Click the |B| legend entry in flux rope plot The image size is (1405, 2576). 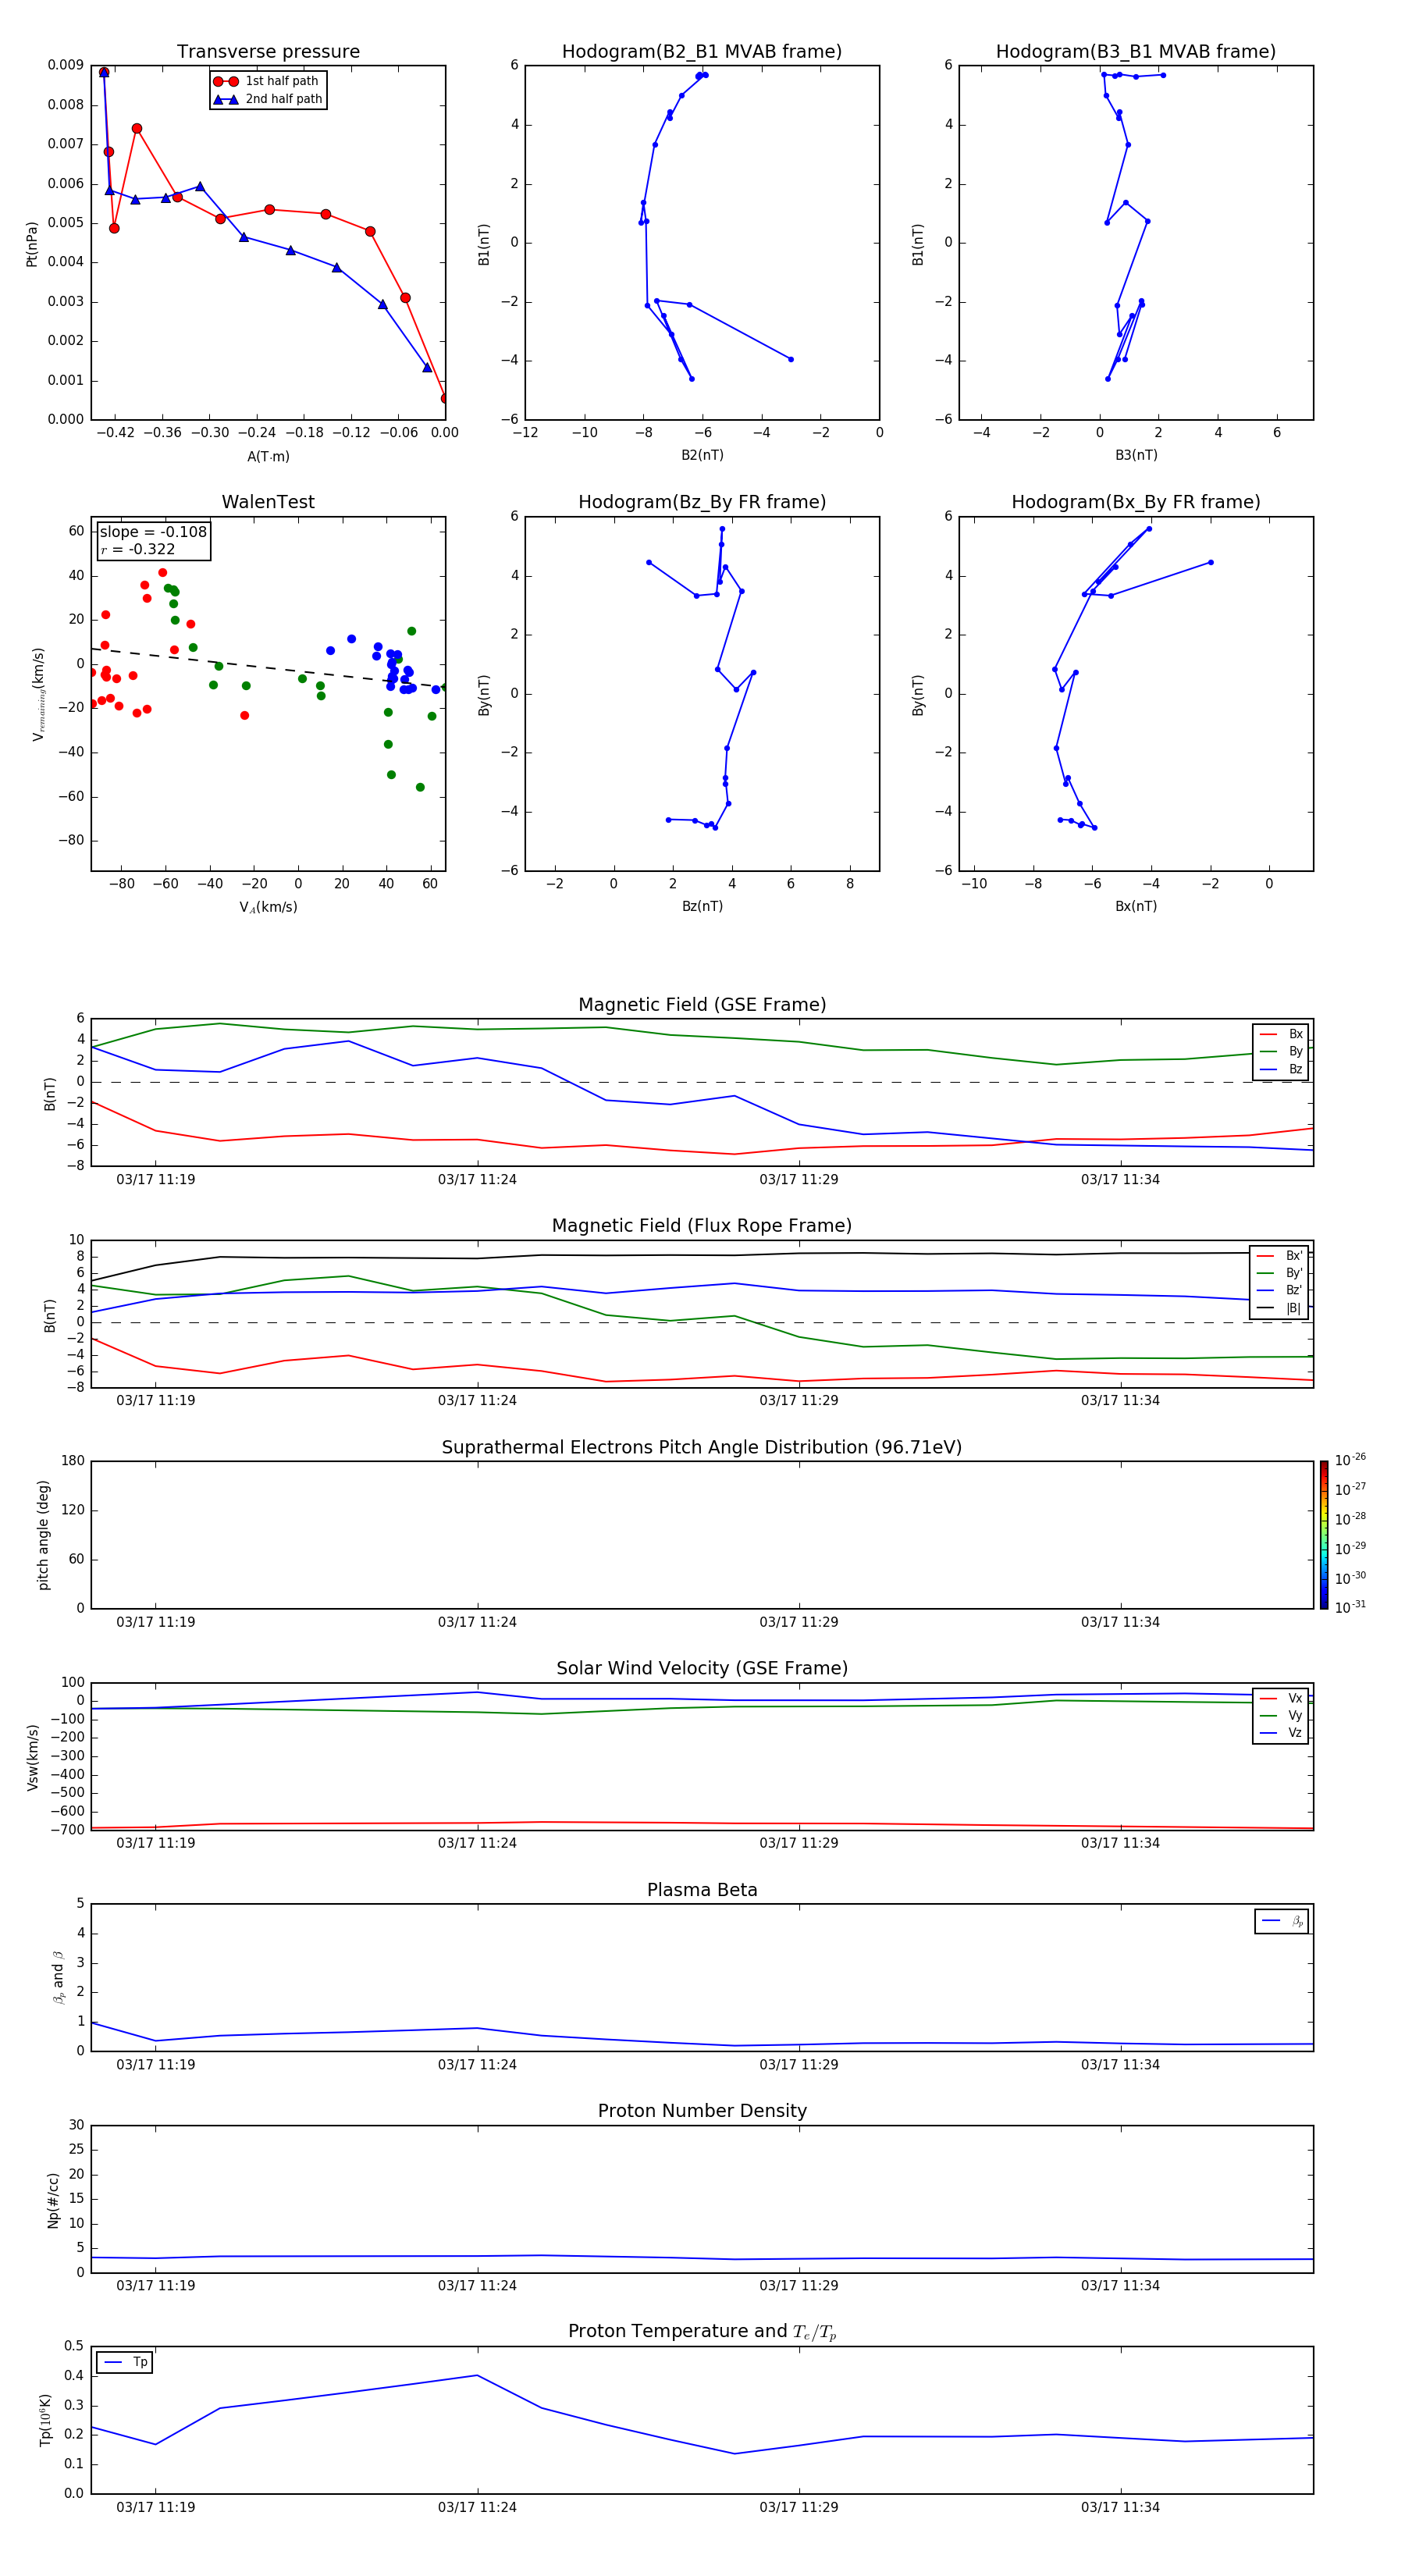pyautogui.click(x=1280, y=1308)
